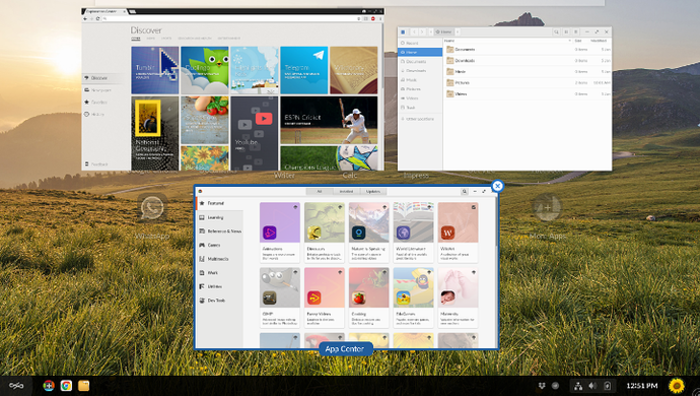
Task: Click the purple Animations app icon
Action: tap(269, 233)
